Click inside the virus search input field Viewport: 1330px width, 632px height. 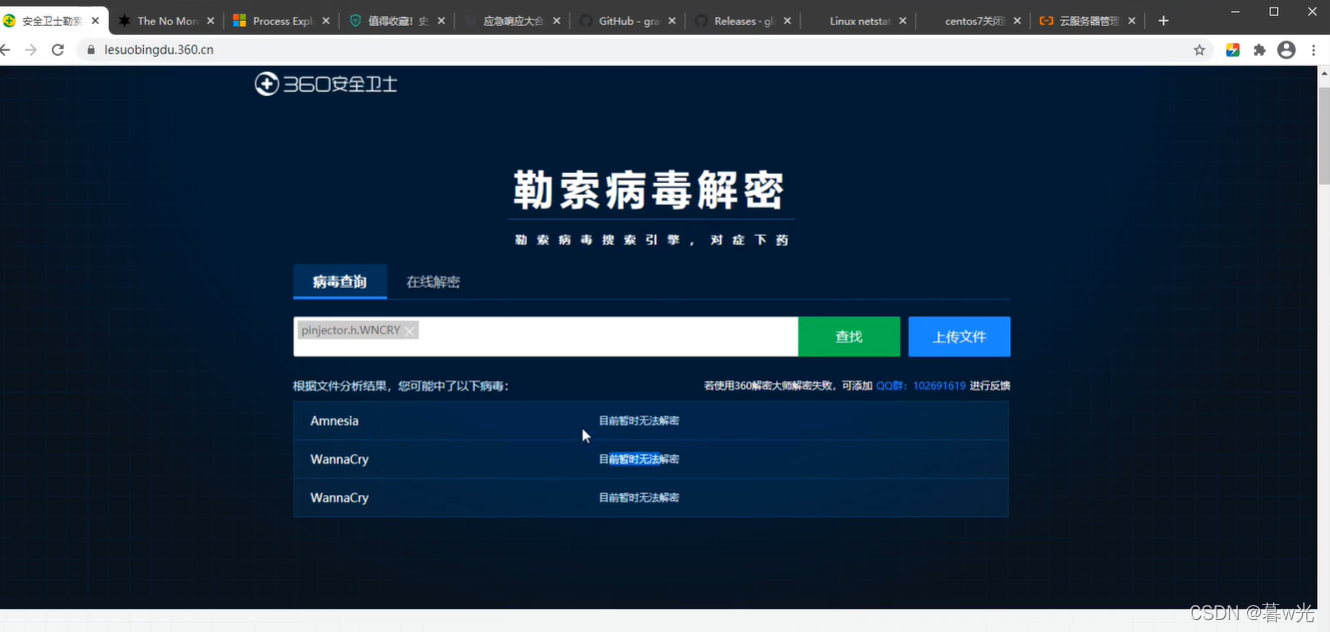(x=600, y=336)
